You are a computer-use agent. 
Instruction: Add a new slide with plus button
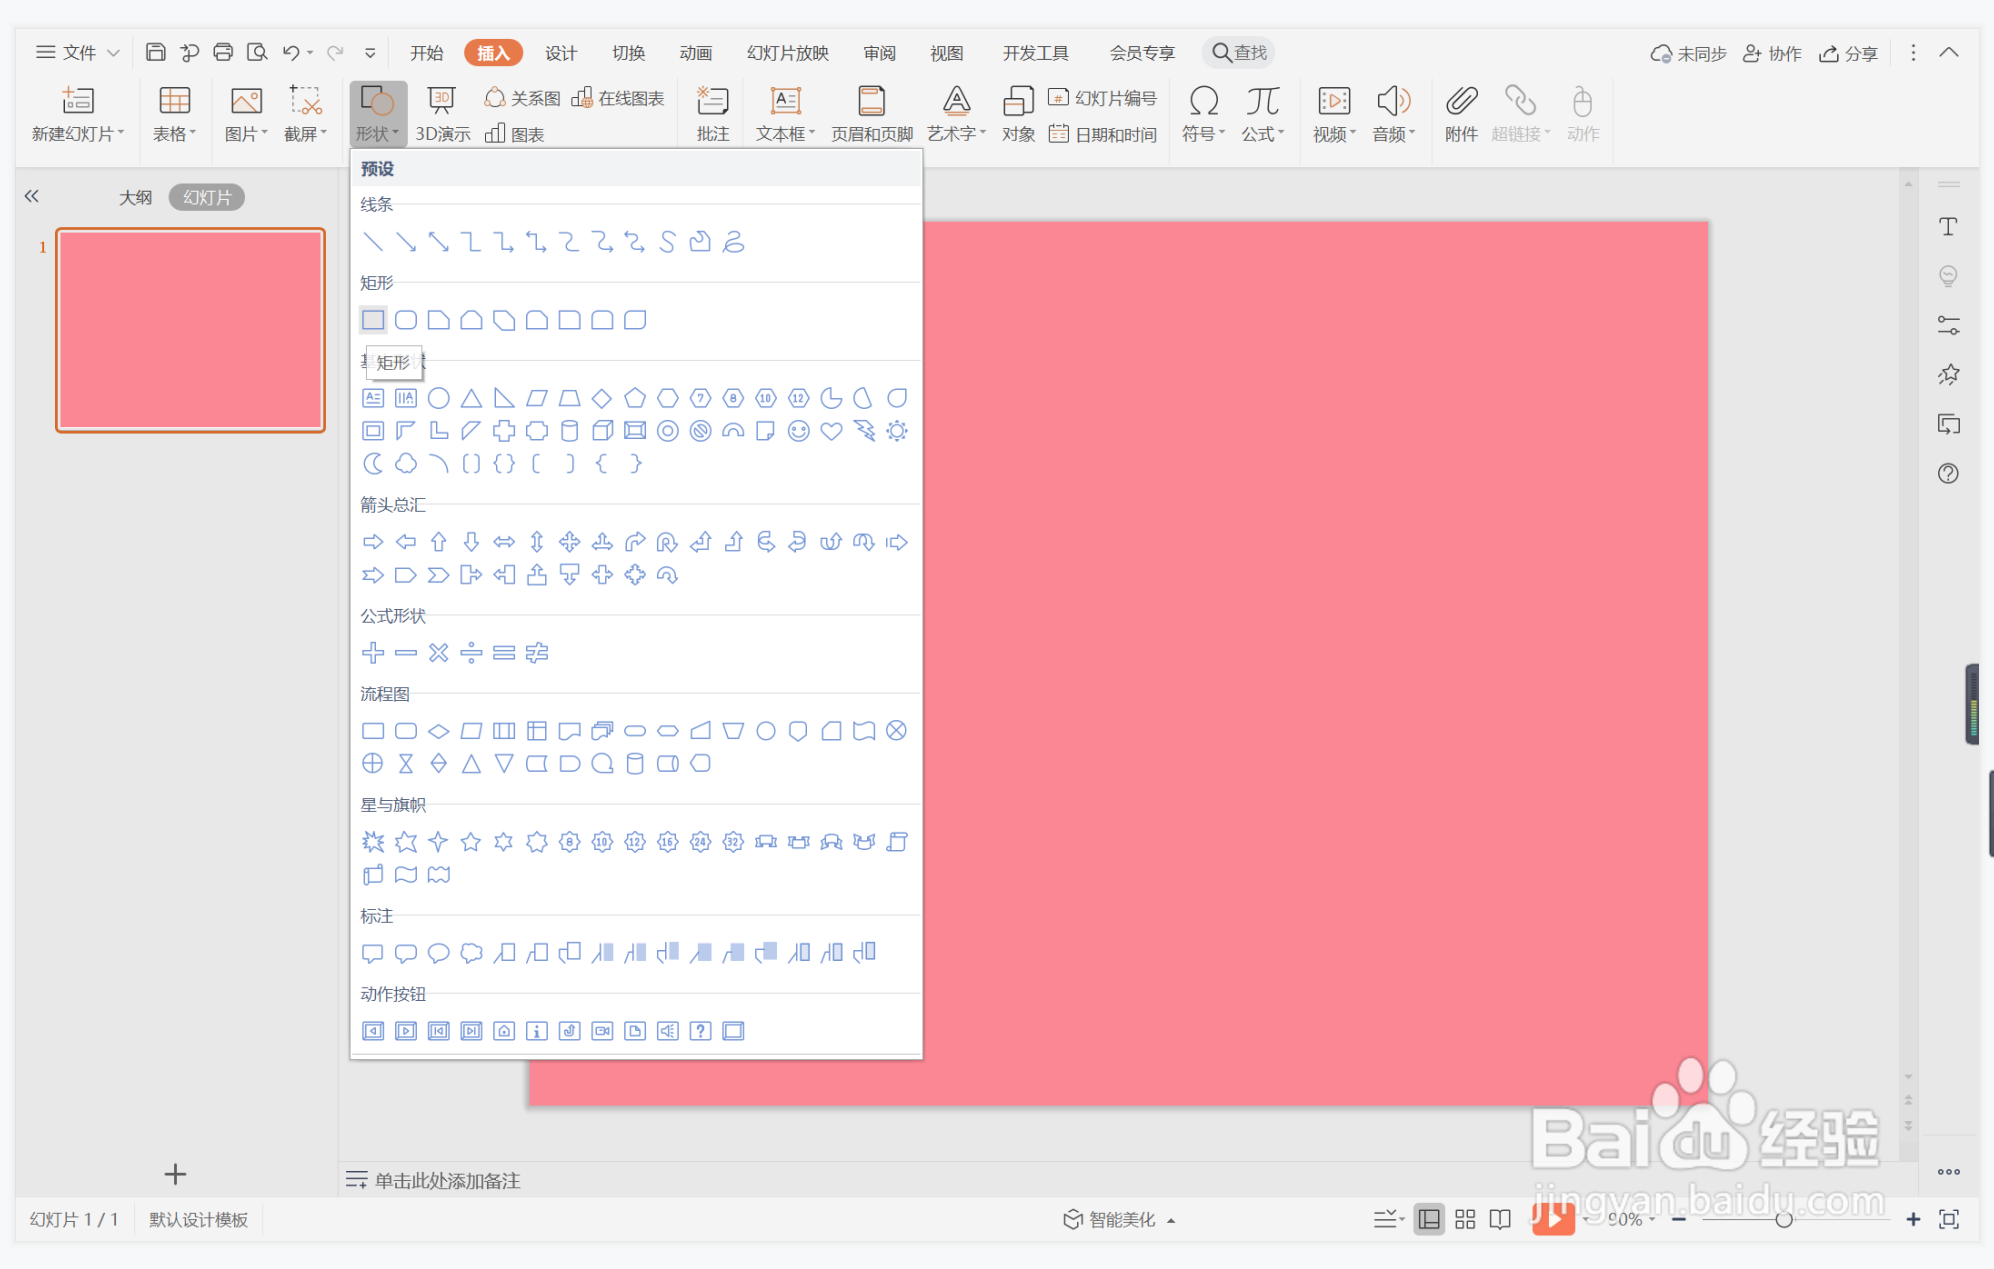[175, 1173]
